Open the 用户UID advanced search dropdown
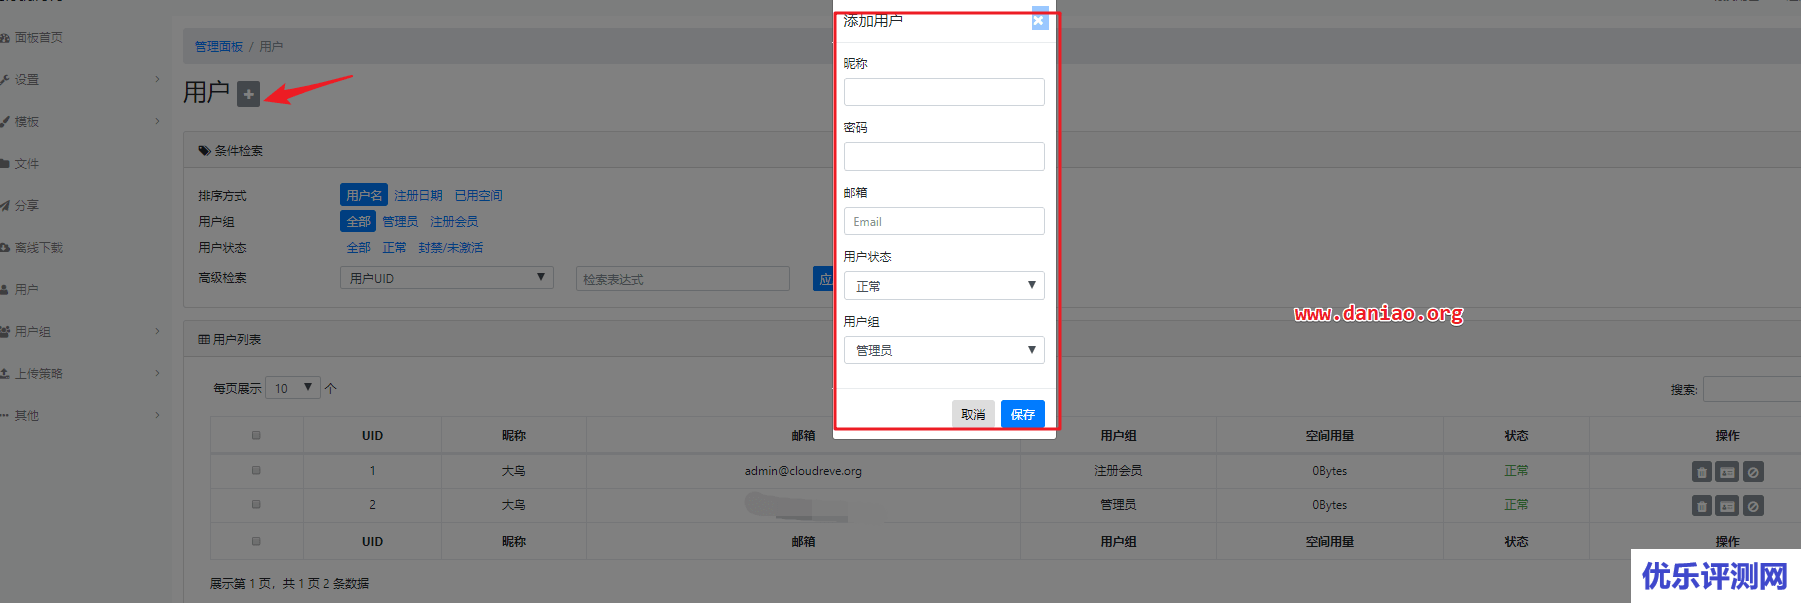This screenshot has width=1801, height=603. pyautogui.click(x=447, y=278)
